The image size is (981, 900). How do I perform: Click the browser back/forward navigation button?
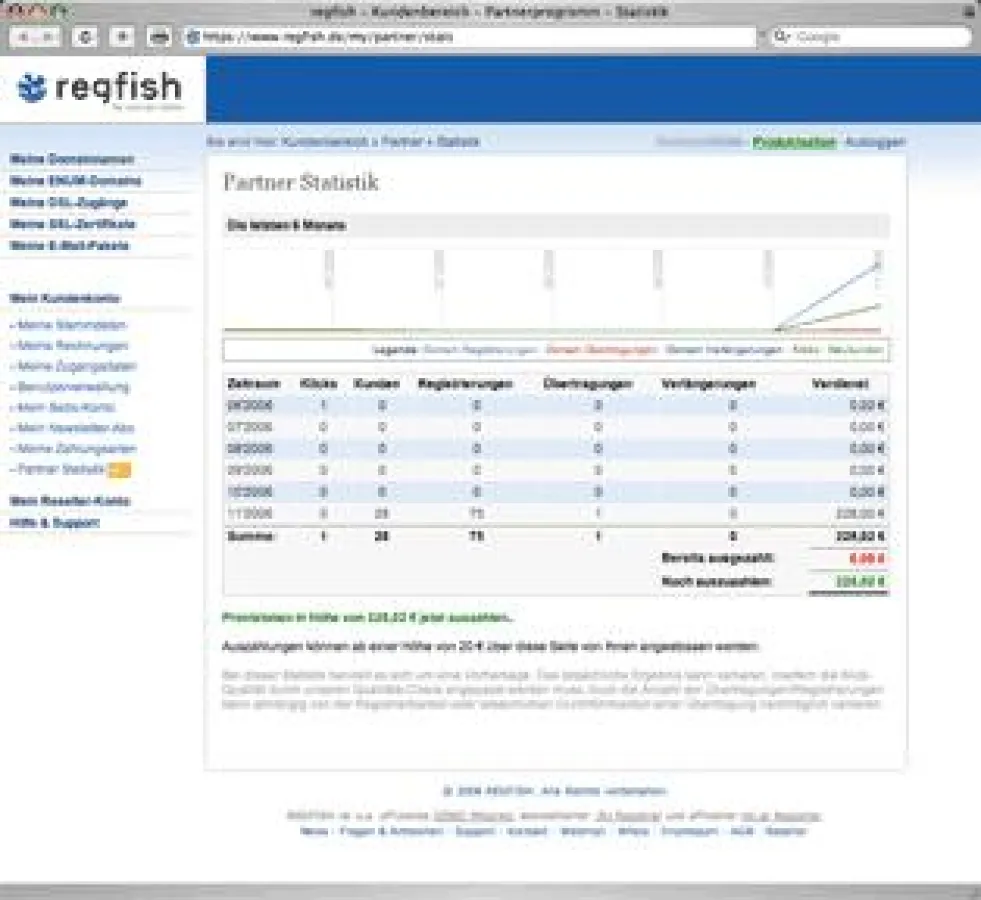[x=36, y=37]
